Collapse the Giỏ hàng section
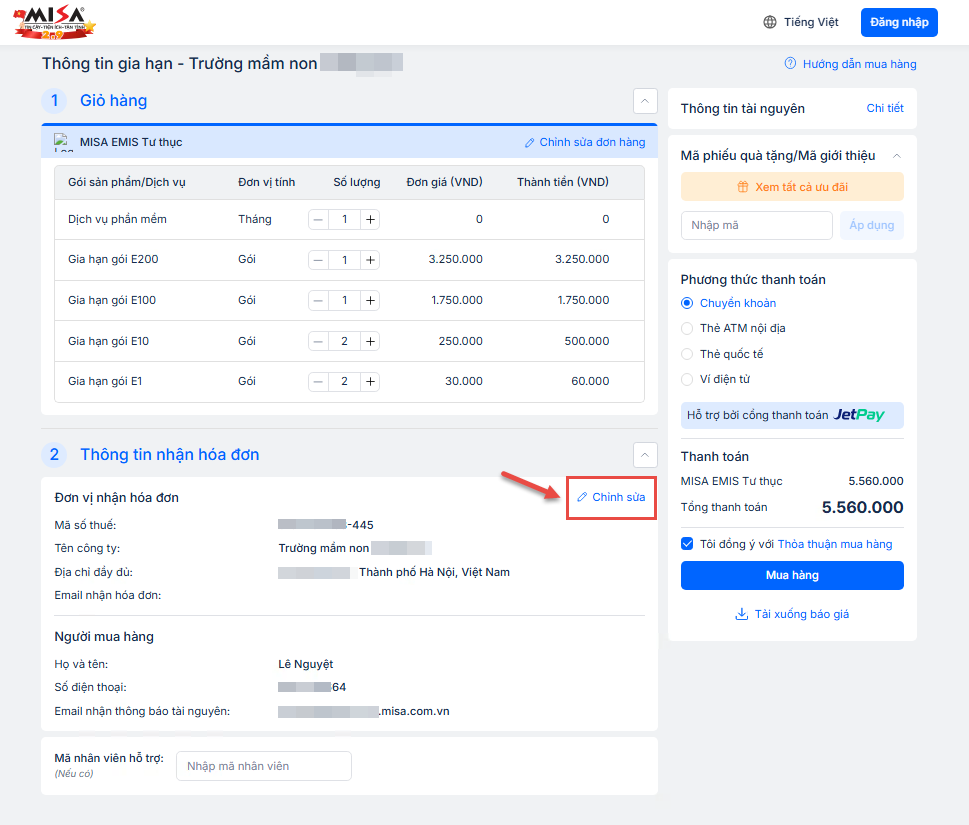Screen dimensions: 969x825 tap(645, 101)
